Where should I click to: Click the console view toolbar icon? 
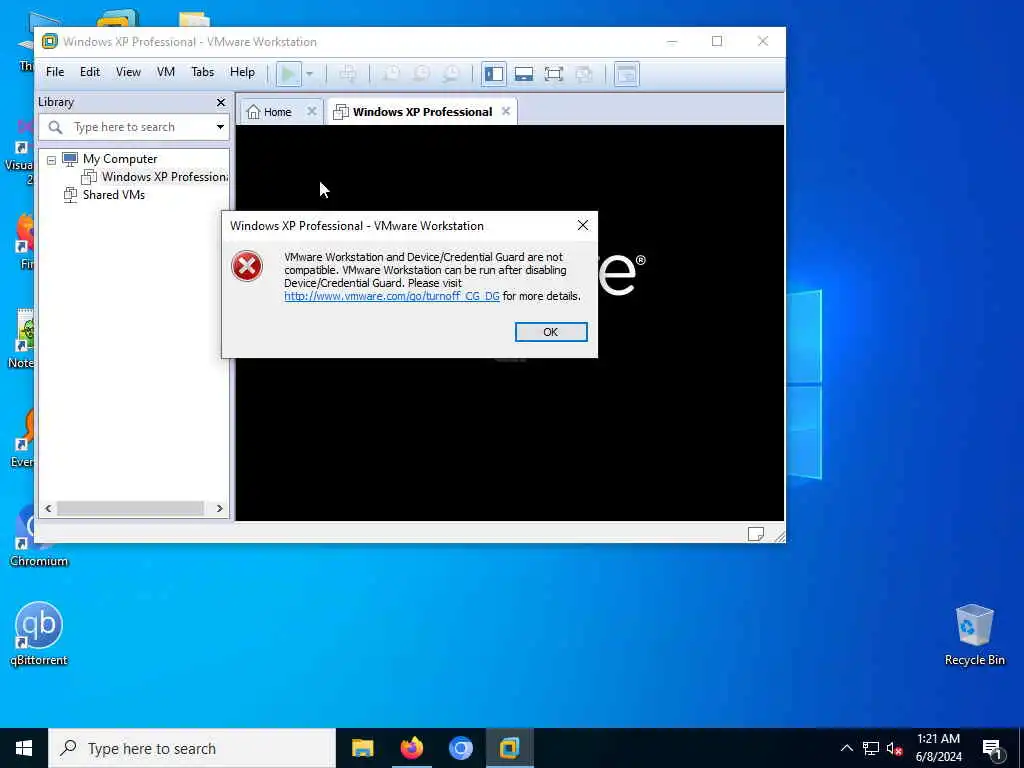[627, 74]
